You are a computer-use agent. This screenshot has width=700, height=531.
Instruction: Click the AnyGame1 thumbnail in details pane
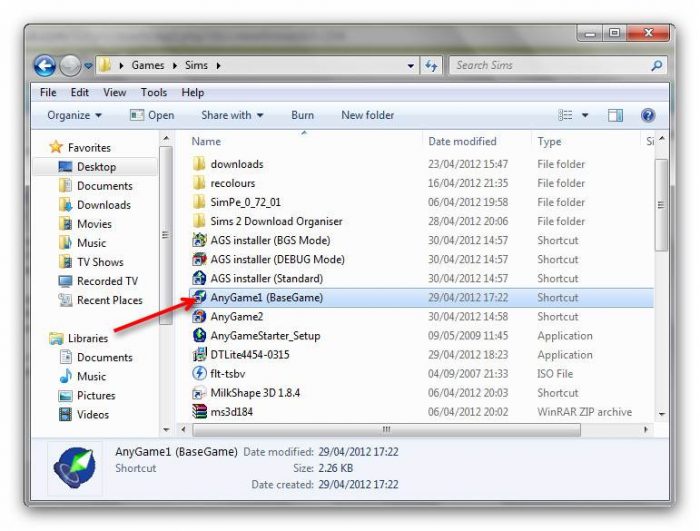coord(75,468)
